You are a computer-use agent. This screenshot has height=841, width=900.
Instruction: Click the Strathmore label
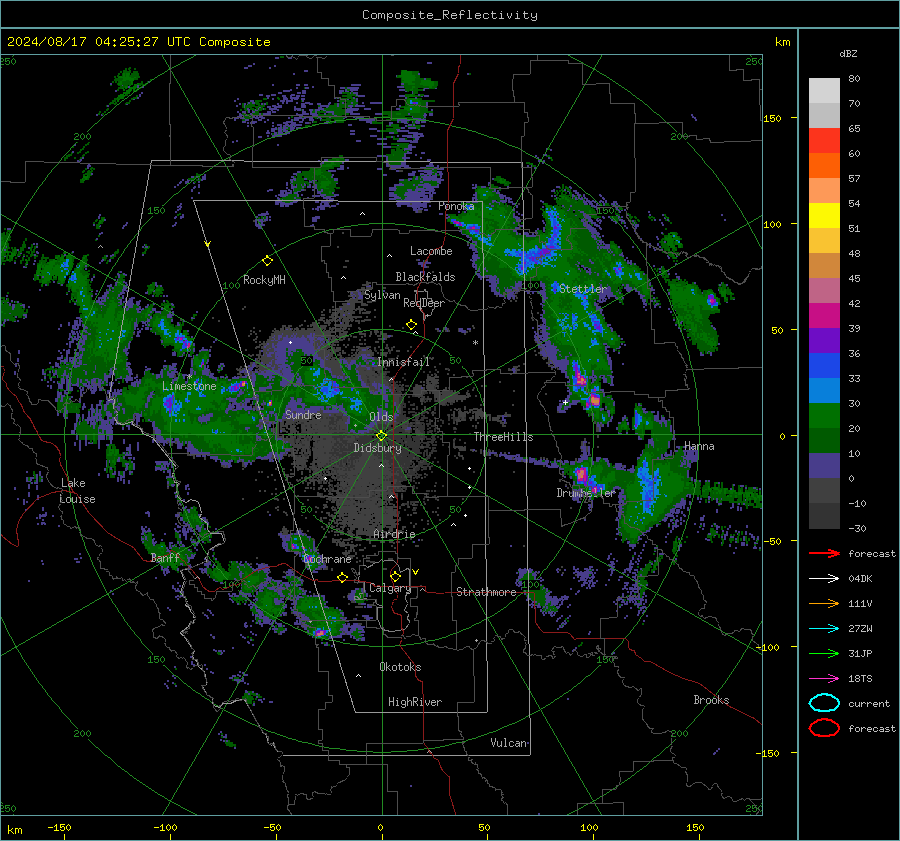tap(487, 592)
